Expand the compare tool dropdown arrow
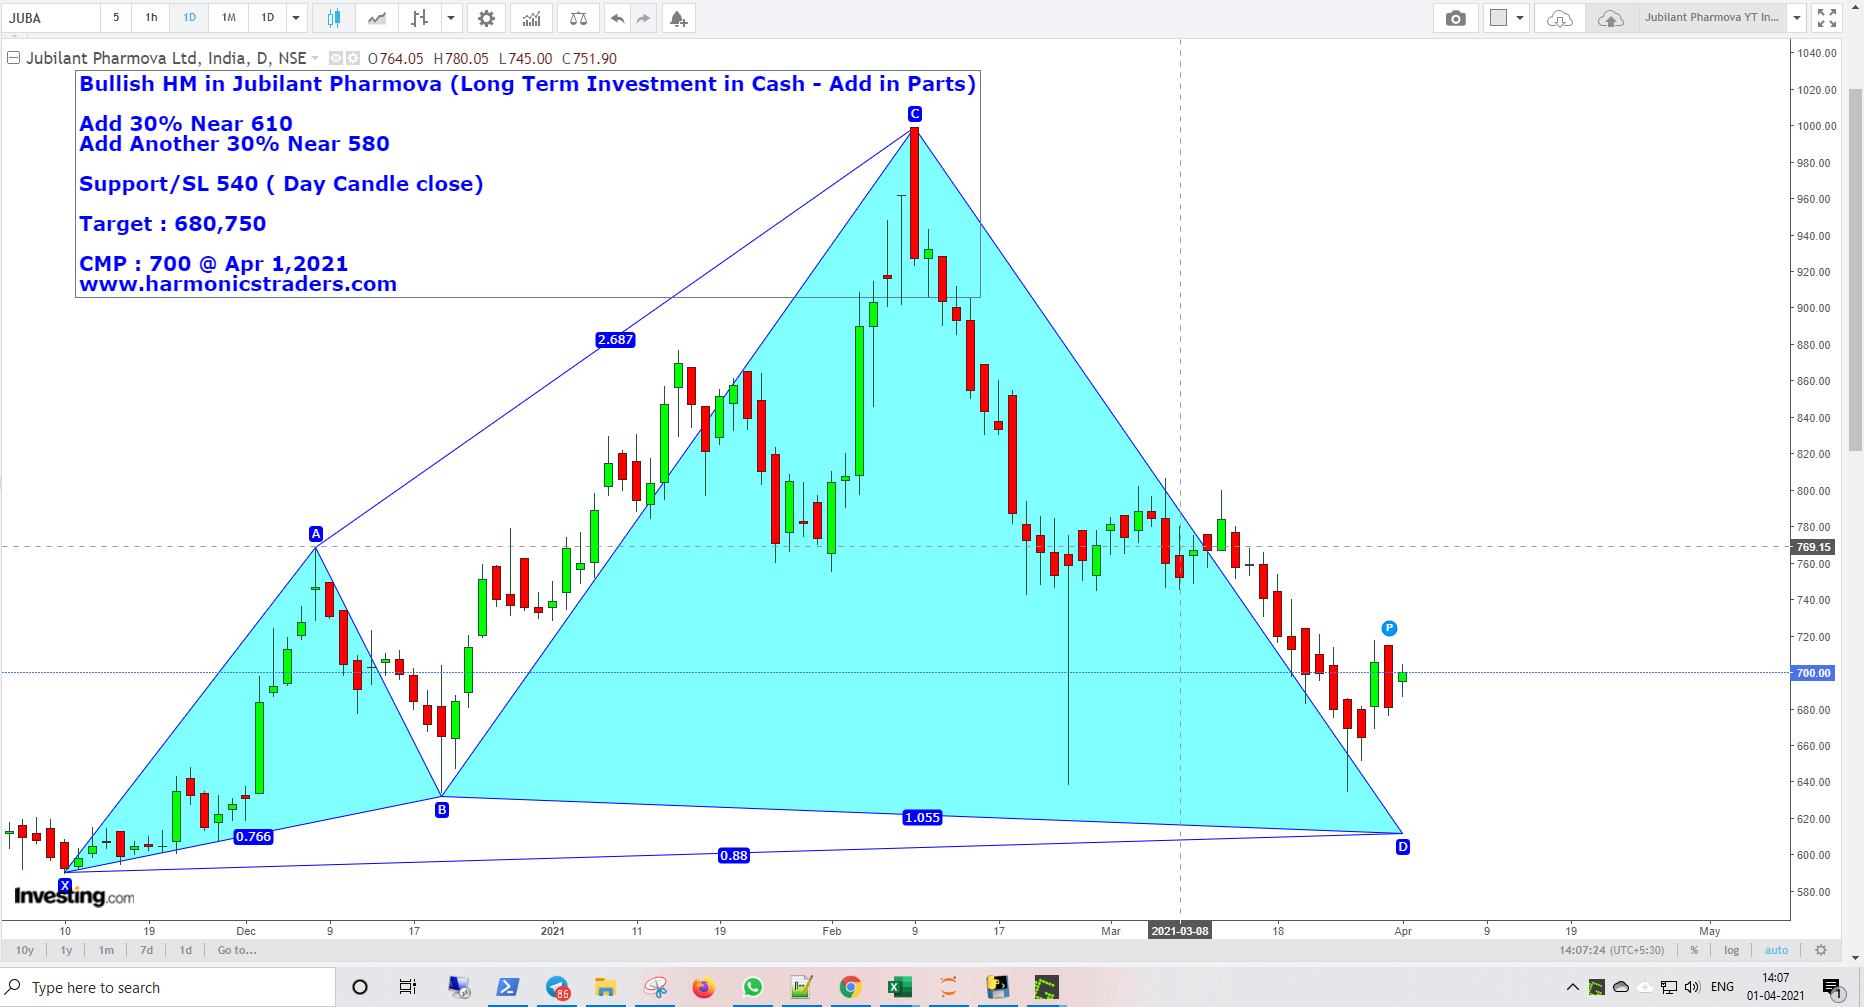This screenshot has height=1007, width=1864. click(x=451, y=18)
